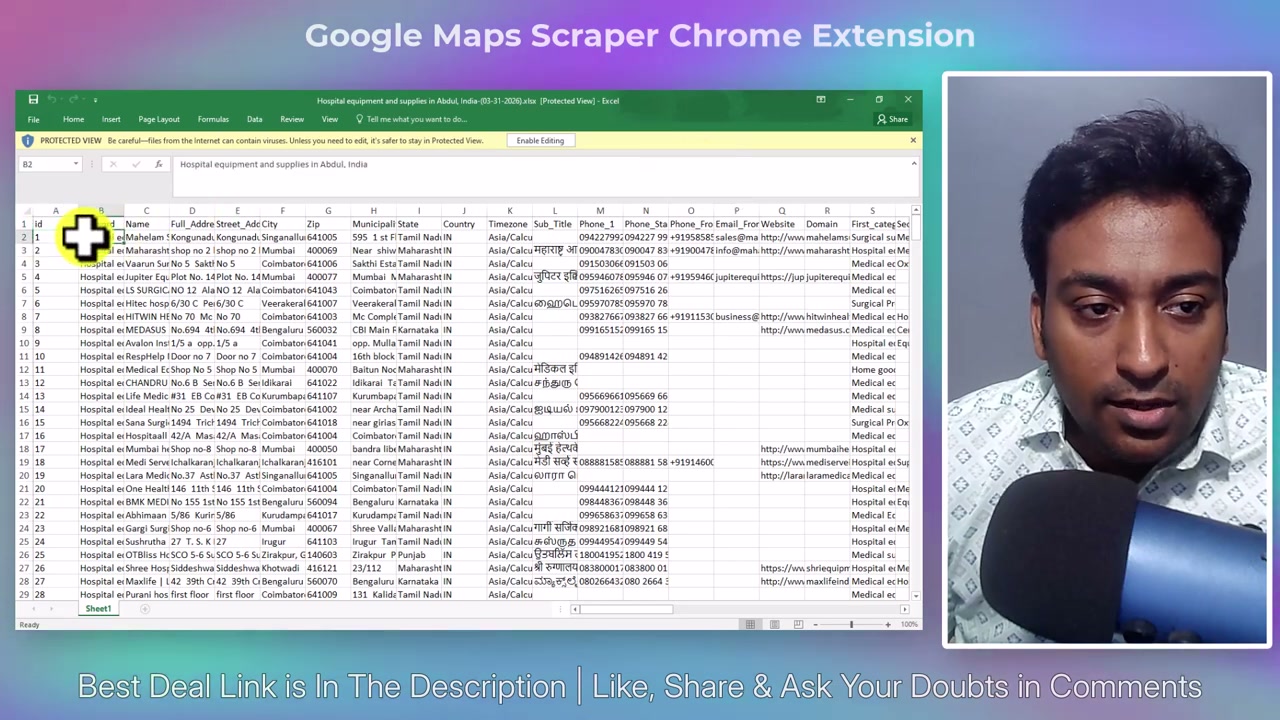The height and width of the screenshot is (720, 1280).
Task: Click the zoom slider handle
Action: 851,625
